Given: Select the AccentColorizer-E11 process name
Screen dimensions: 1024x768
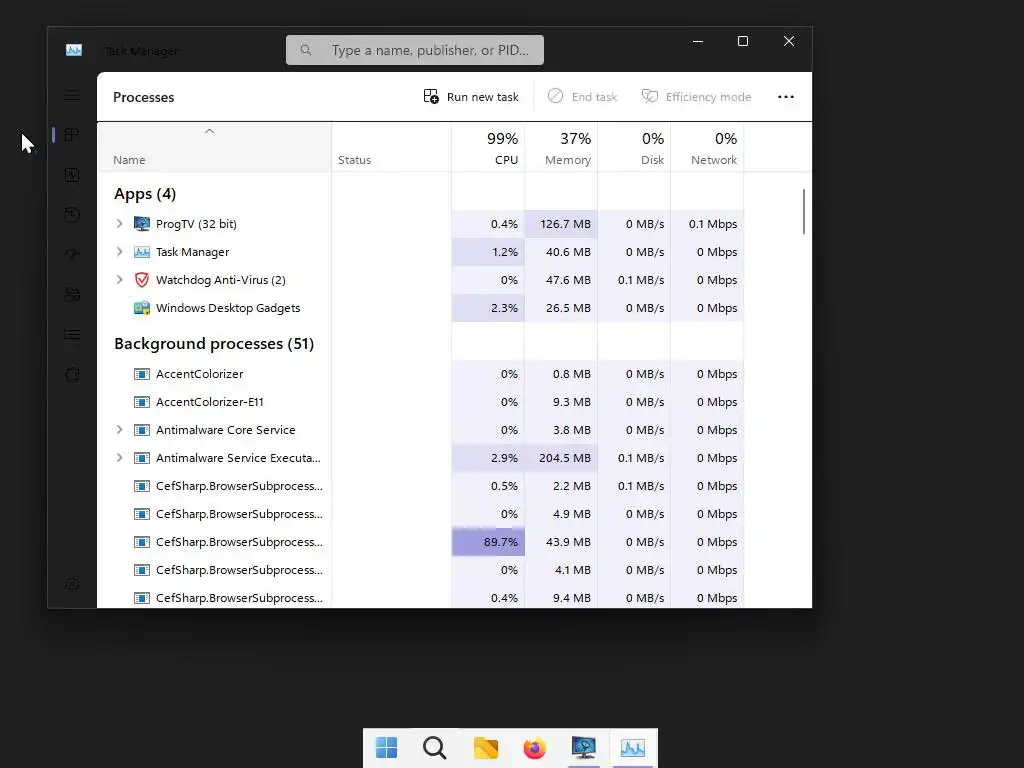Looking at the screenshot, I should (x=210, y=402).
